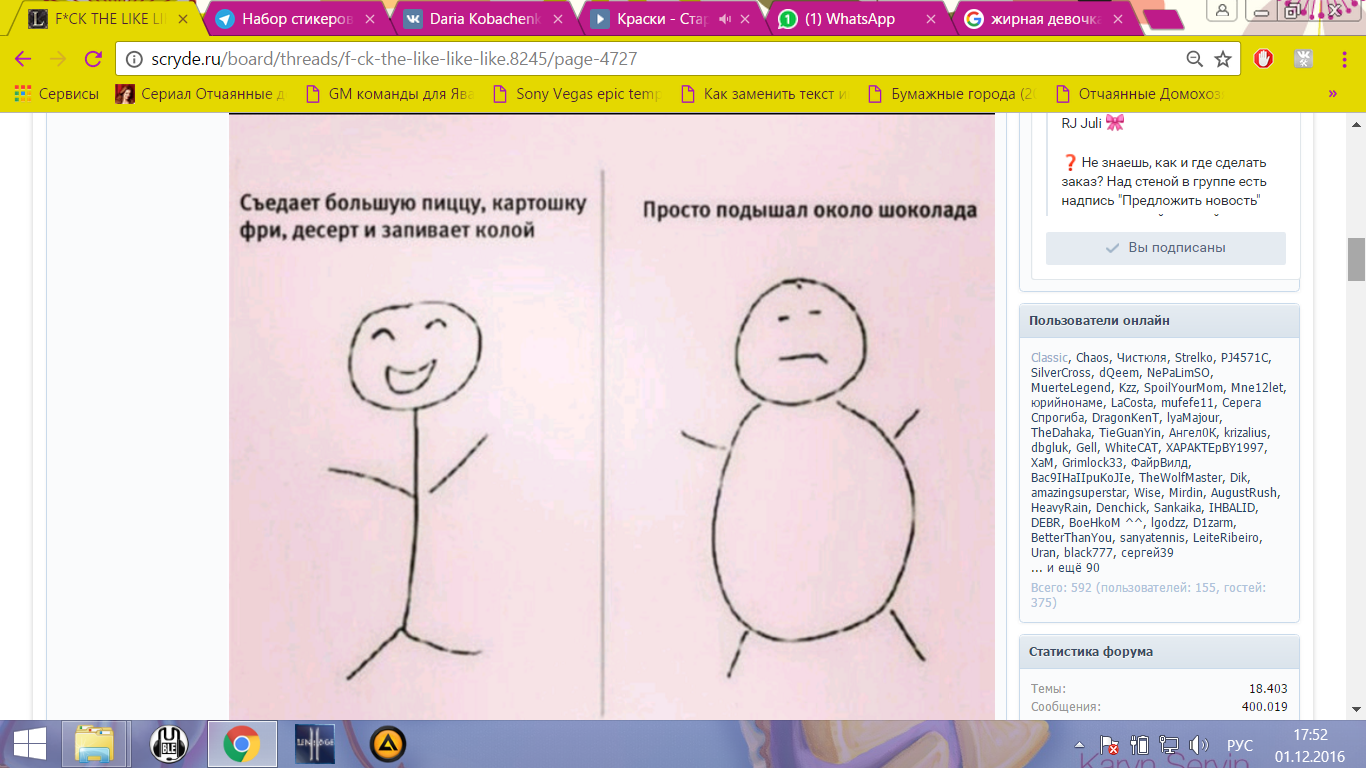Switch to the WhatsApp tab
This screenshot has height=768, width=1366.
coord(850,18)
